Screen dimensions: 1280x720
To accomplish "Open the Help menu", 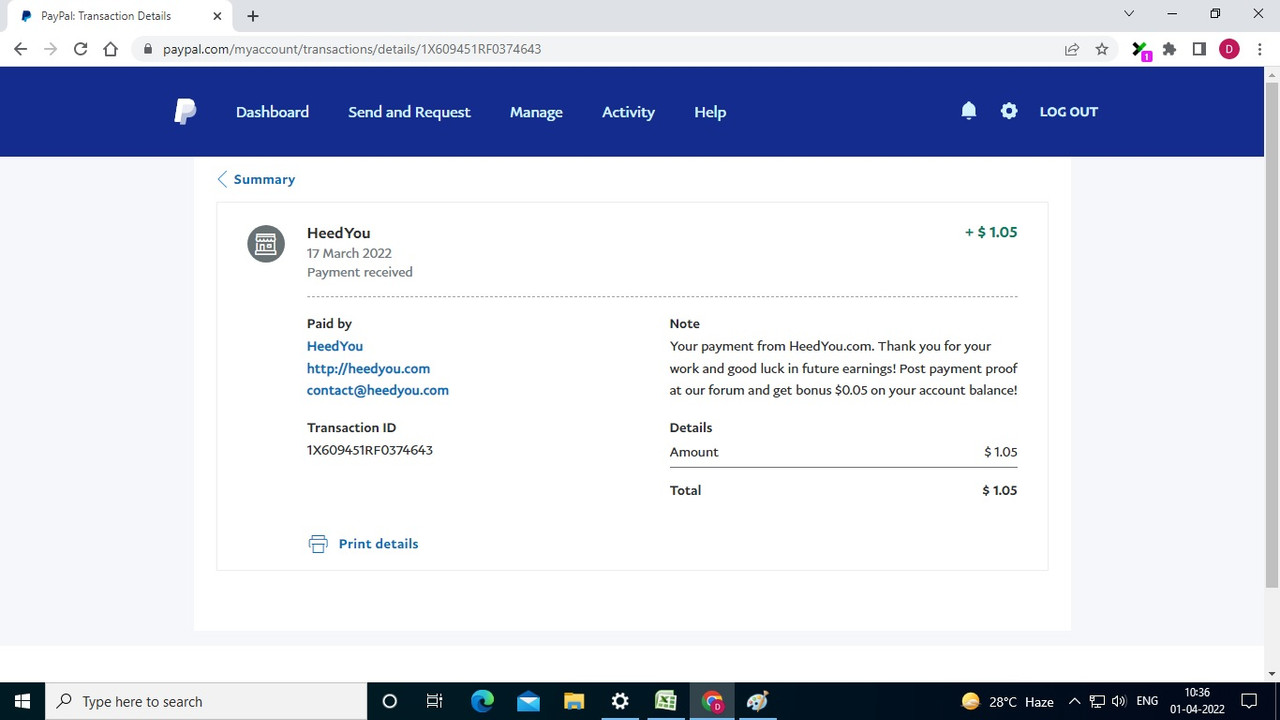I will click(710, 112).
